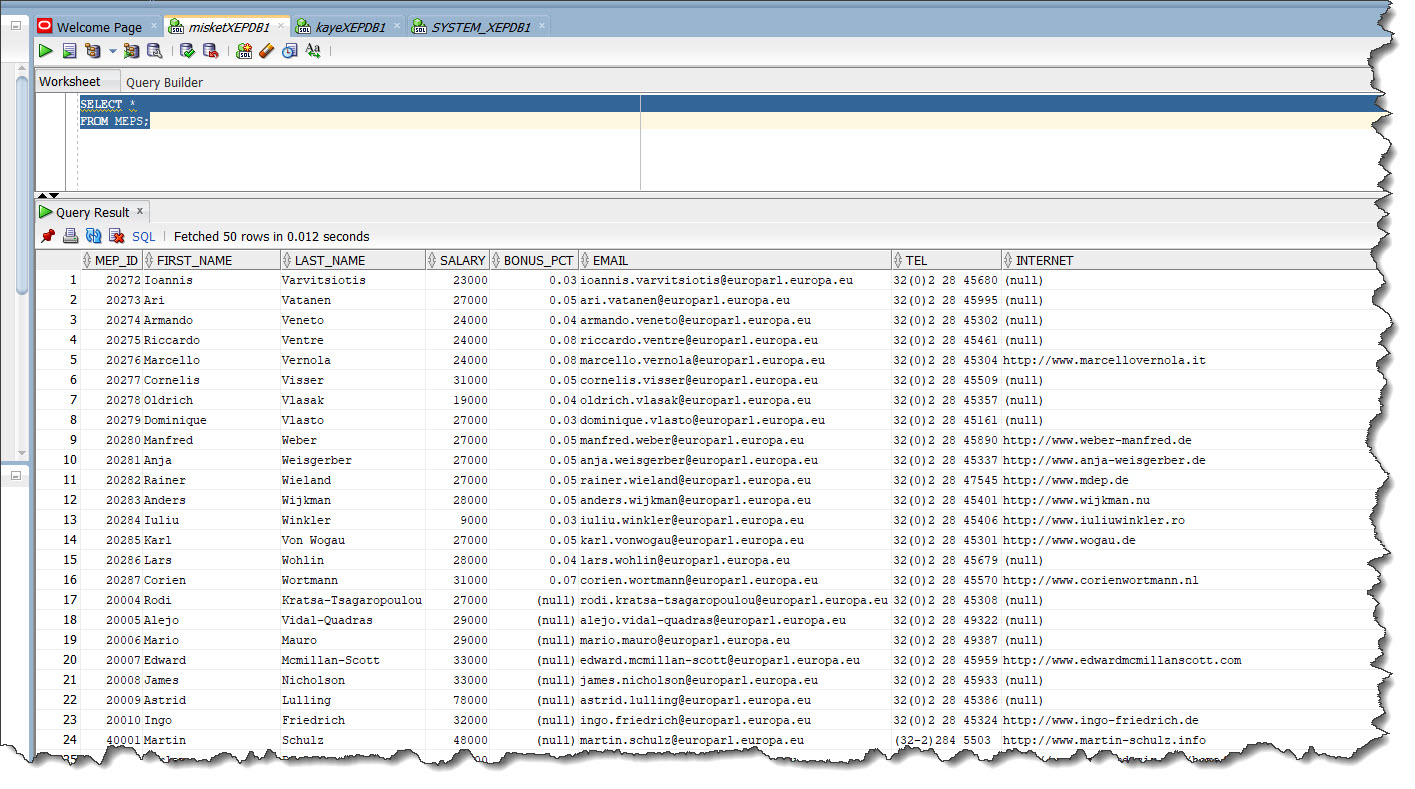This screenshot has height=789, width=1415.
Task: Click the Run Script icon
Action: tap(69, 50)
